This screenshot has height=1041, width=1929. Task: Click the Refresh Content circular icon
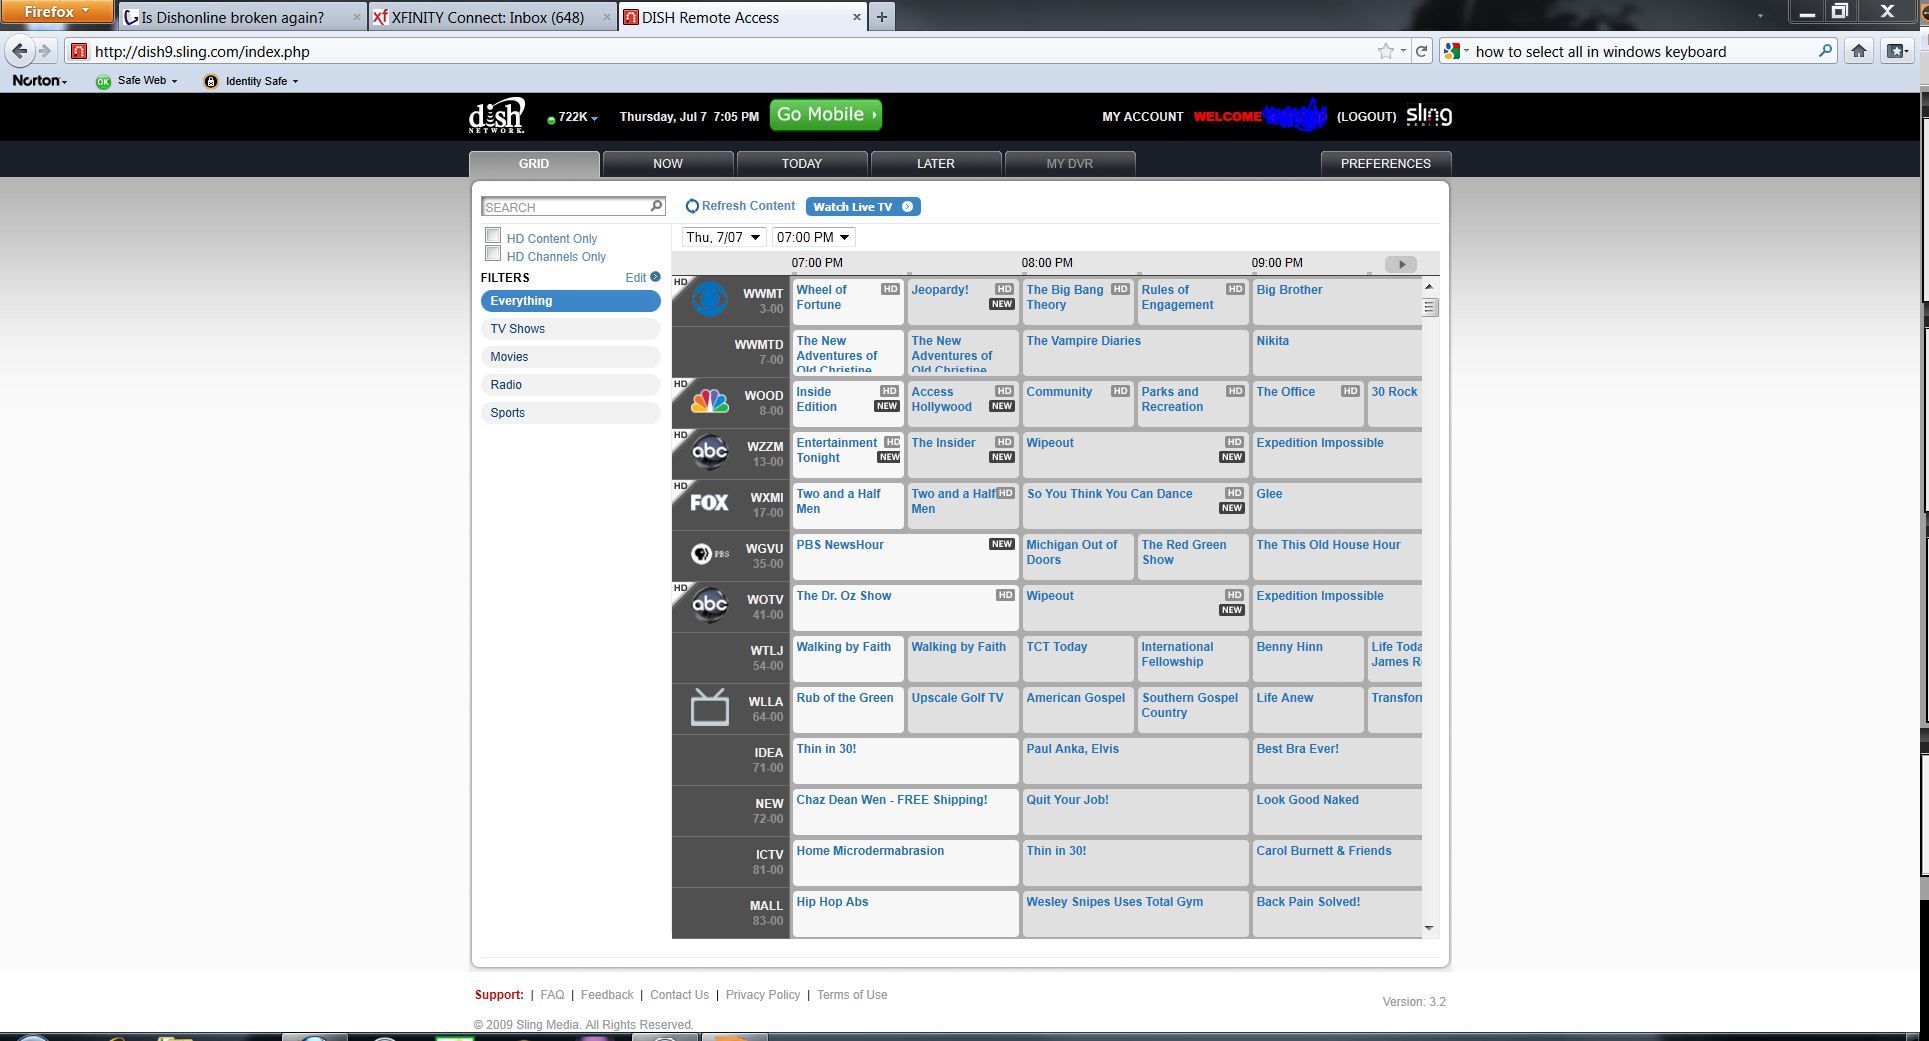click(x=692, y=206)
